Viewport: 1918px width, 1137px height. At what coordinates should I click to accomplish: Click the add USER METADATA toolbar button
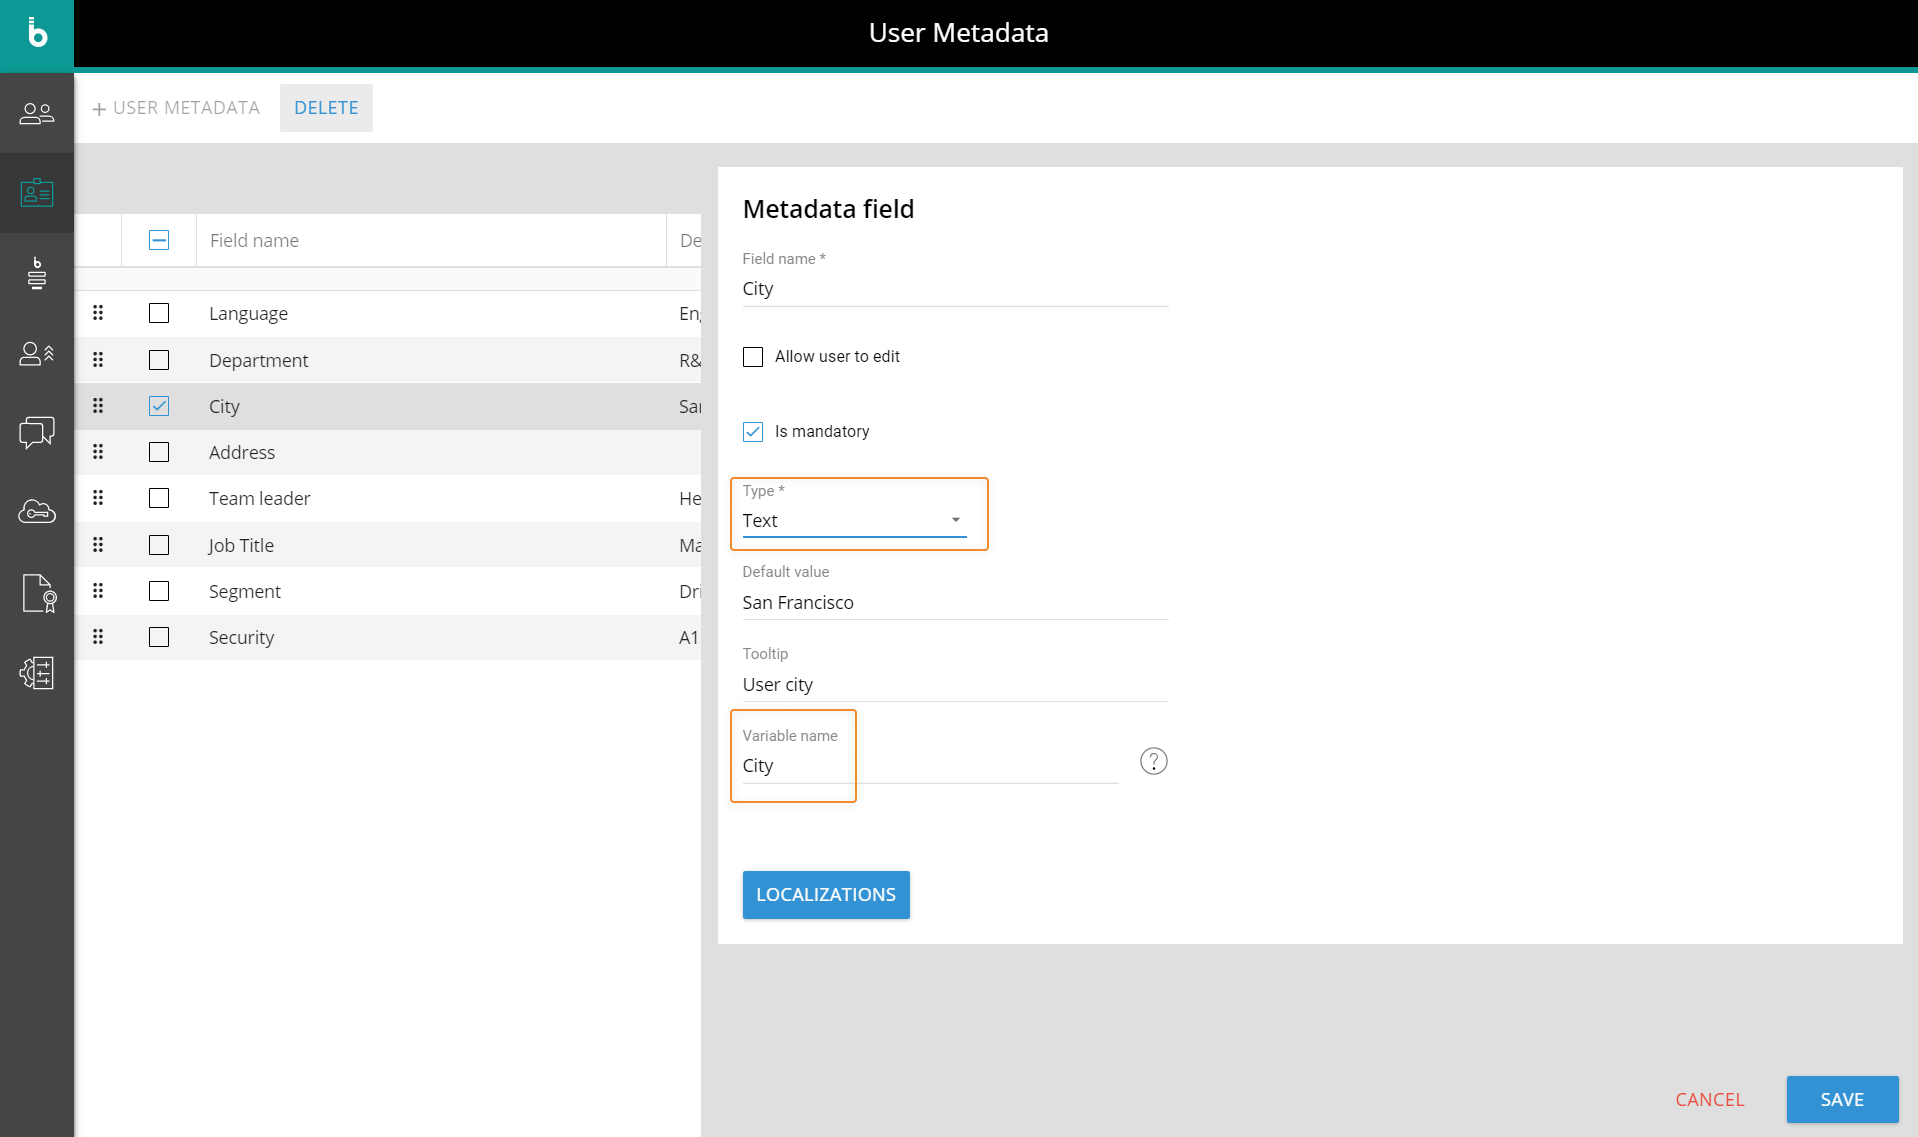tap(176, 108)
